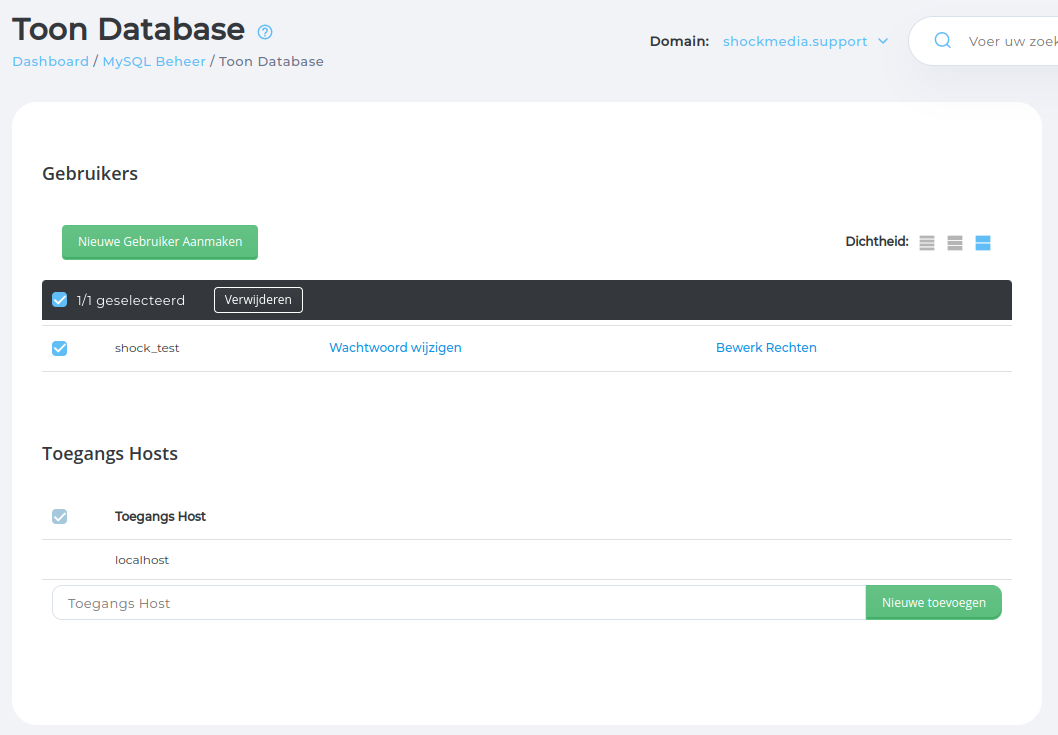The width and height of the screenshot is (1058, 735).
Task: Toggle the select-all users checkbox
Action: pyautogui.click(x=60, y=300)
